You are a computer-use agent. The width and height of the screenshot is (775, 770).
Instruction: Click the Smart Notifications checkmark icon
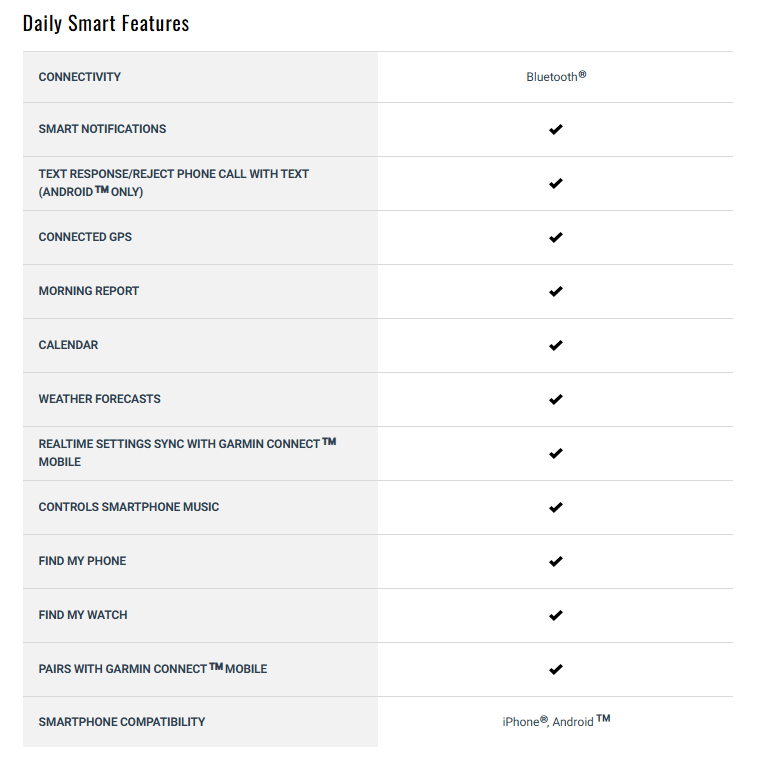pos(556,129)
